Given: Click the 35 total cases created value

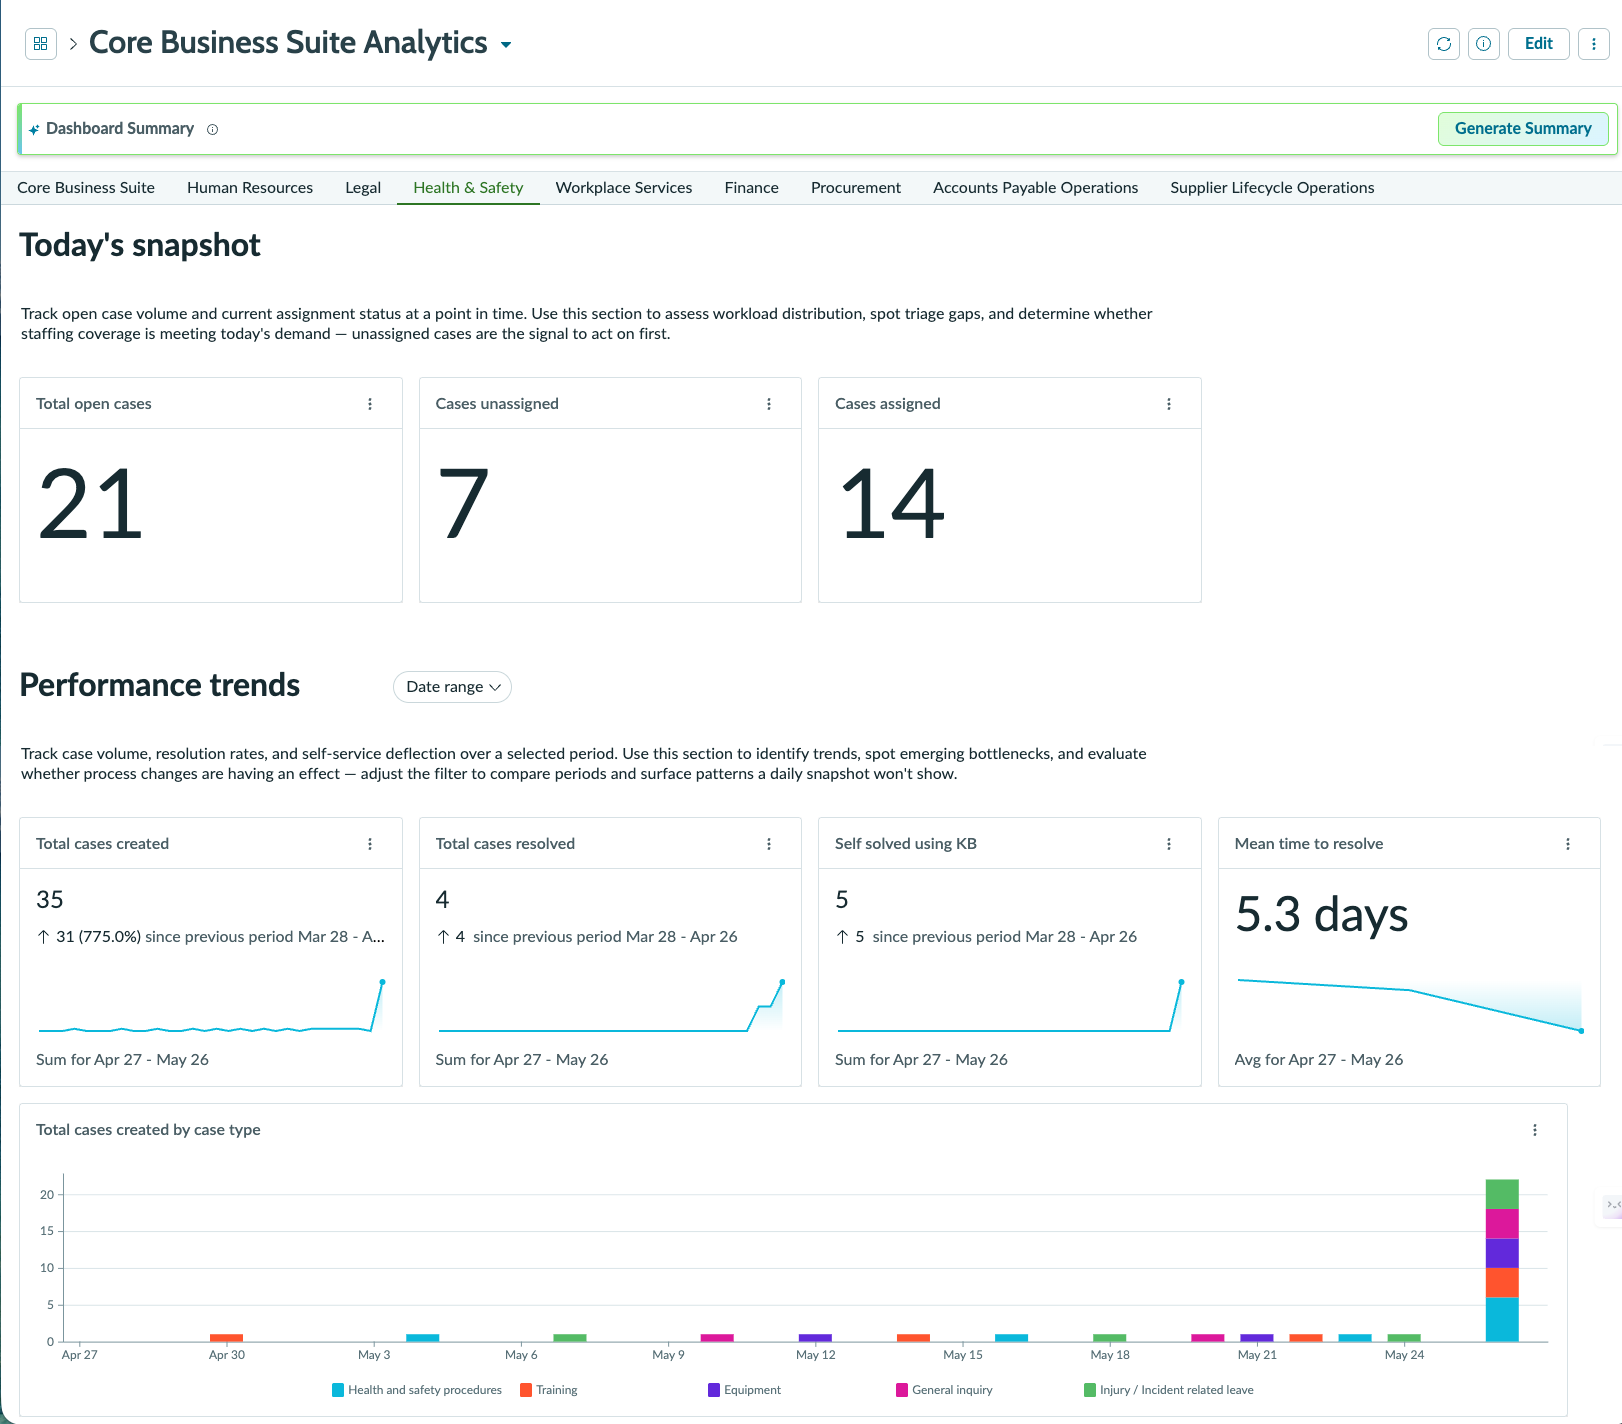Looking at the screenshot, I should click(50, 900).
